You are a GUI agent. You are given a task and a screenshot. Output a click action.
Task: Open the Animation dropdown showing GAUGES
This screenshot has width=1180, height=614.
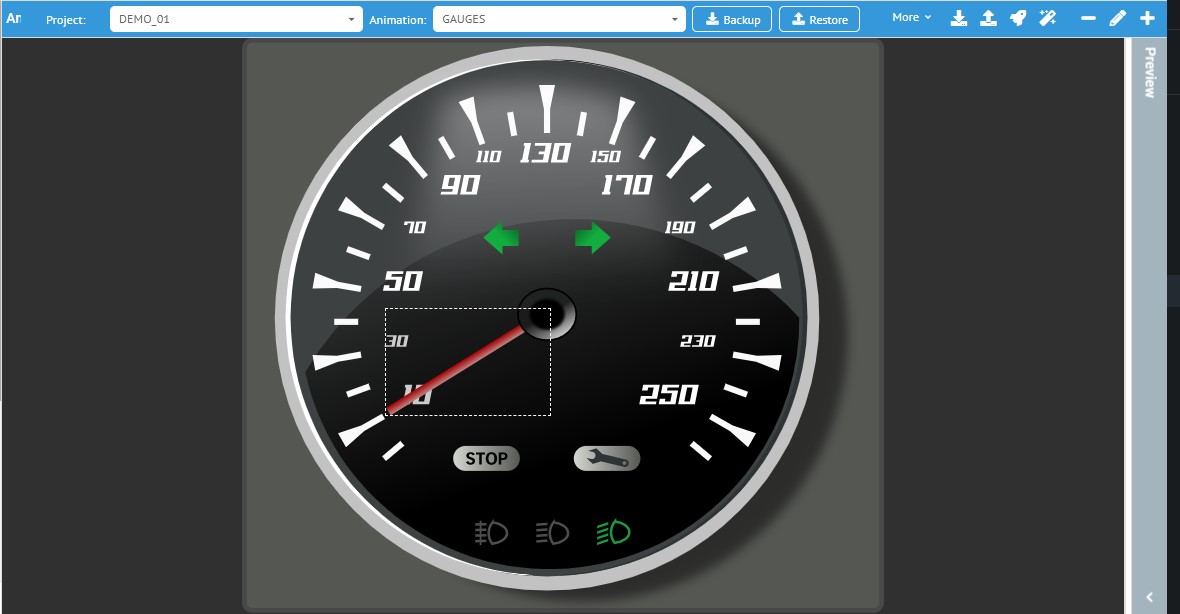pyautogui.click(x=559, y=19)
